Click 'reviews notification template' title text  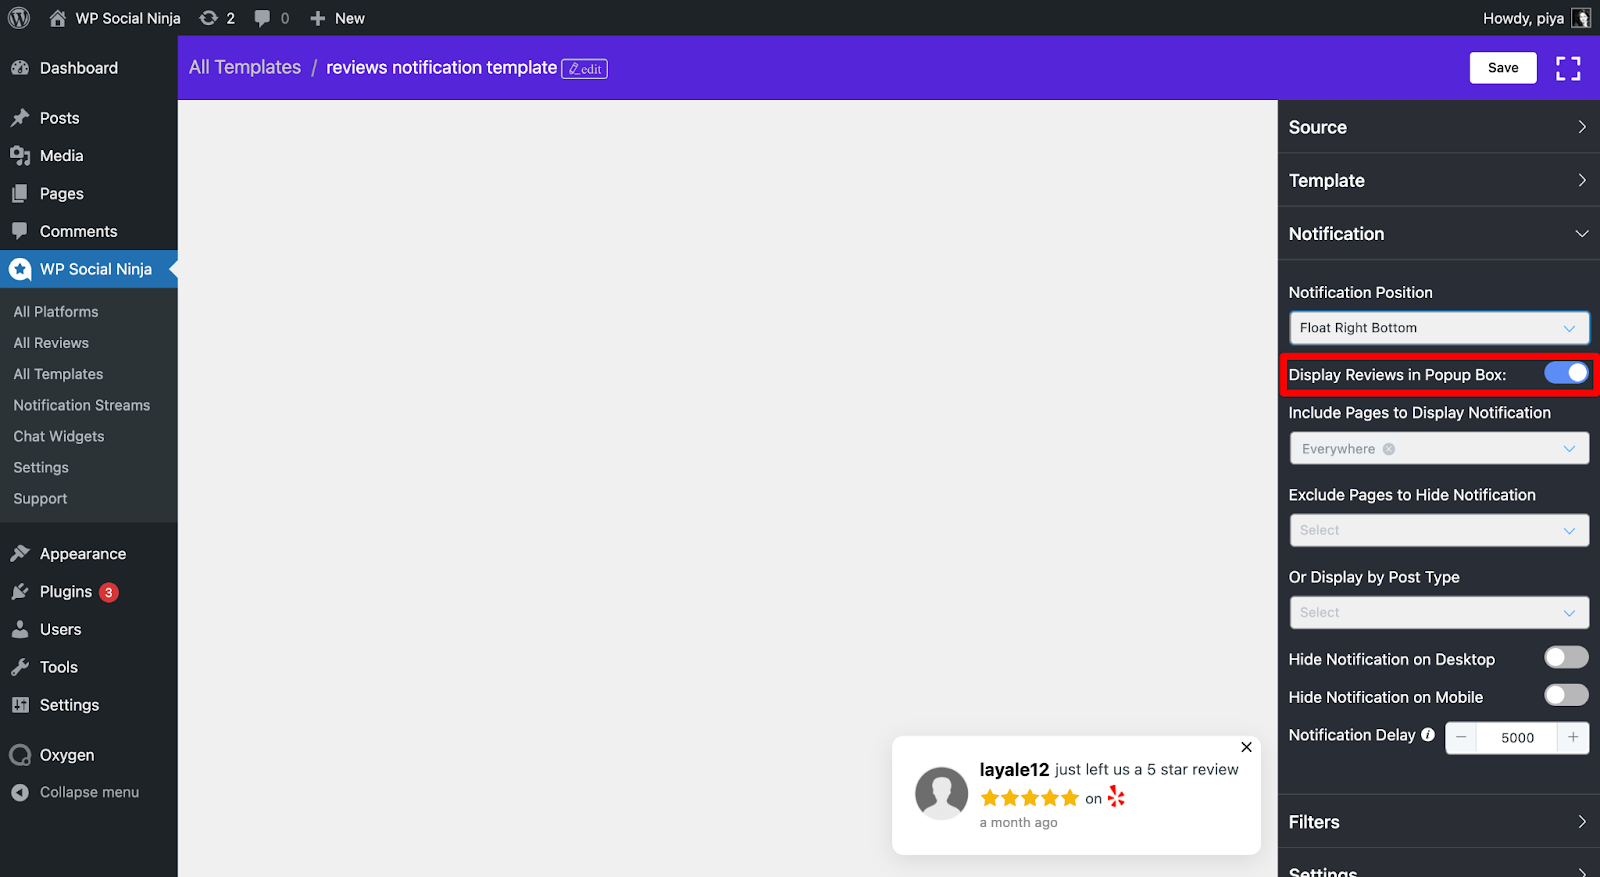(441, 67)
